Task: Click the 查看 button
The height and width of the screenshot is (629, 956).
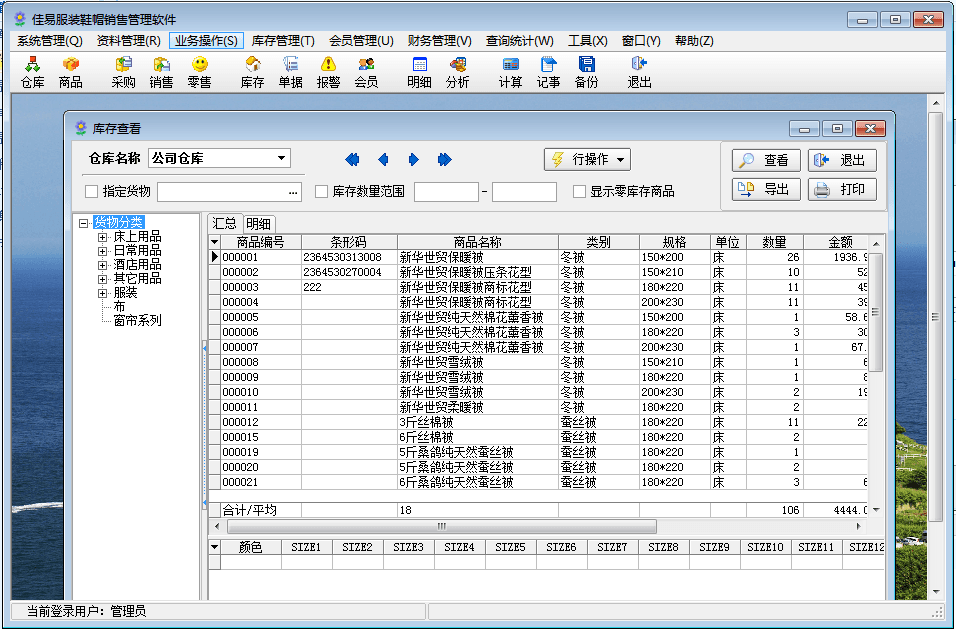Action: (766, 160)
